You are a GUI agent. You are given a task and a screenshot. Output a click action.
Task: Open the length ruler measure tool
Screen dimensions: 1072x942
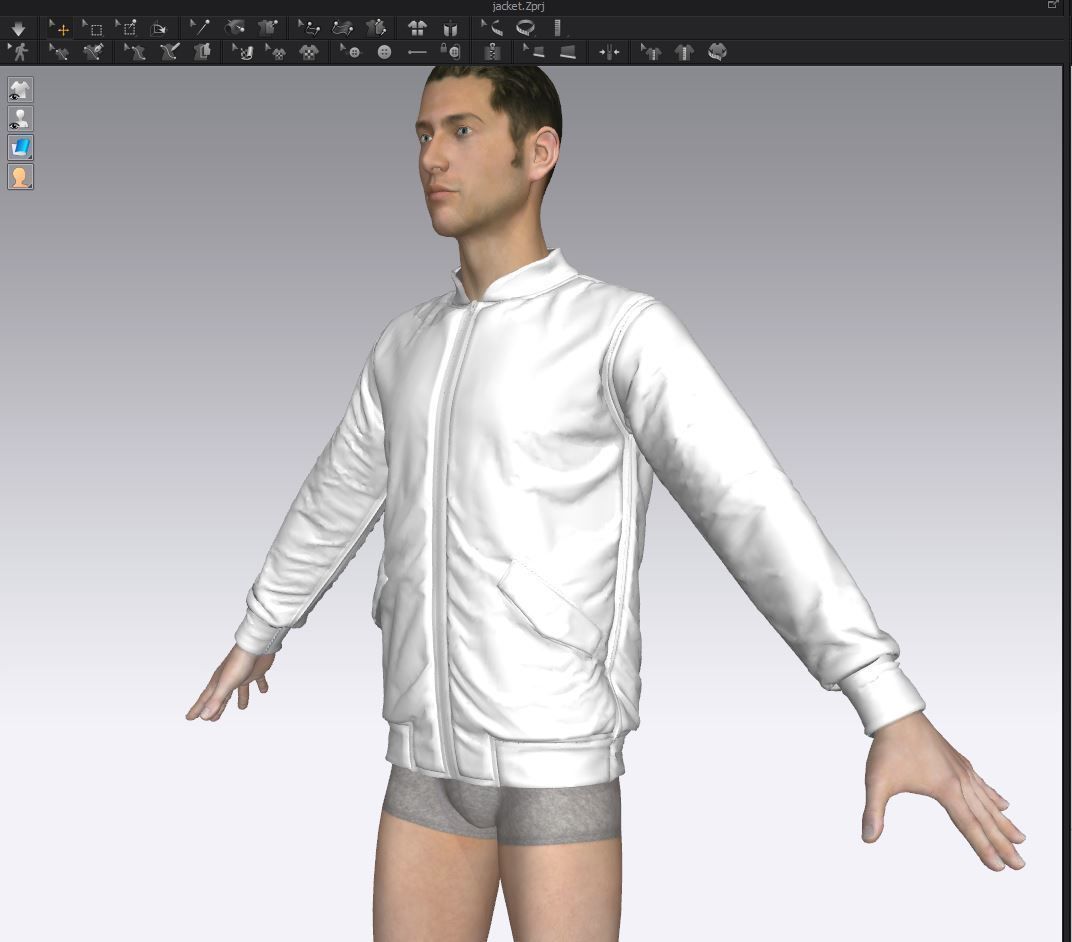tap(558, 29)
